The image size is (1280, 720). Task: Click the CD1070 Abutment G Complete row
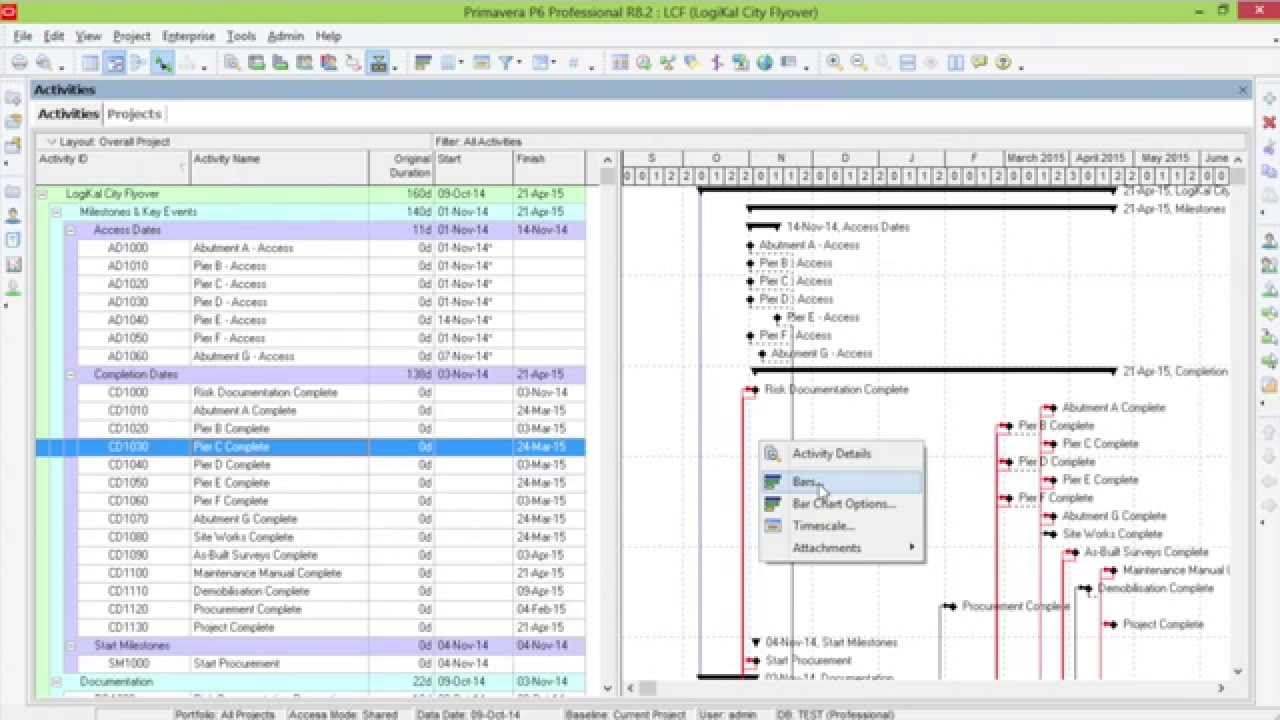(x=311, y=519)
